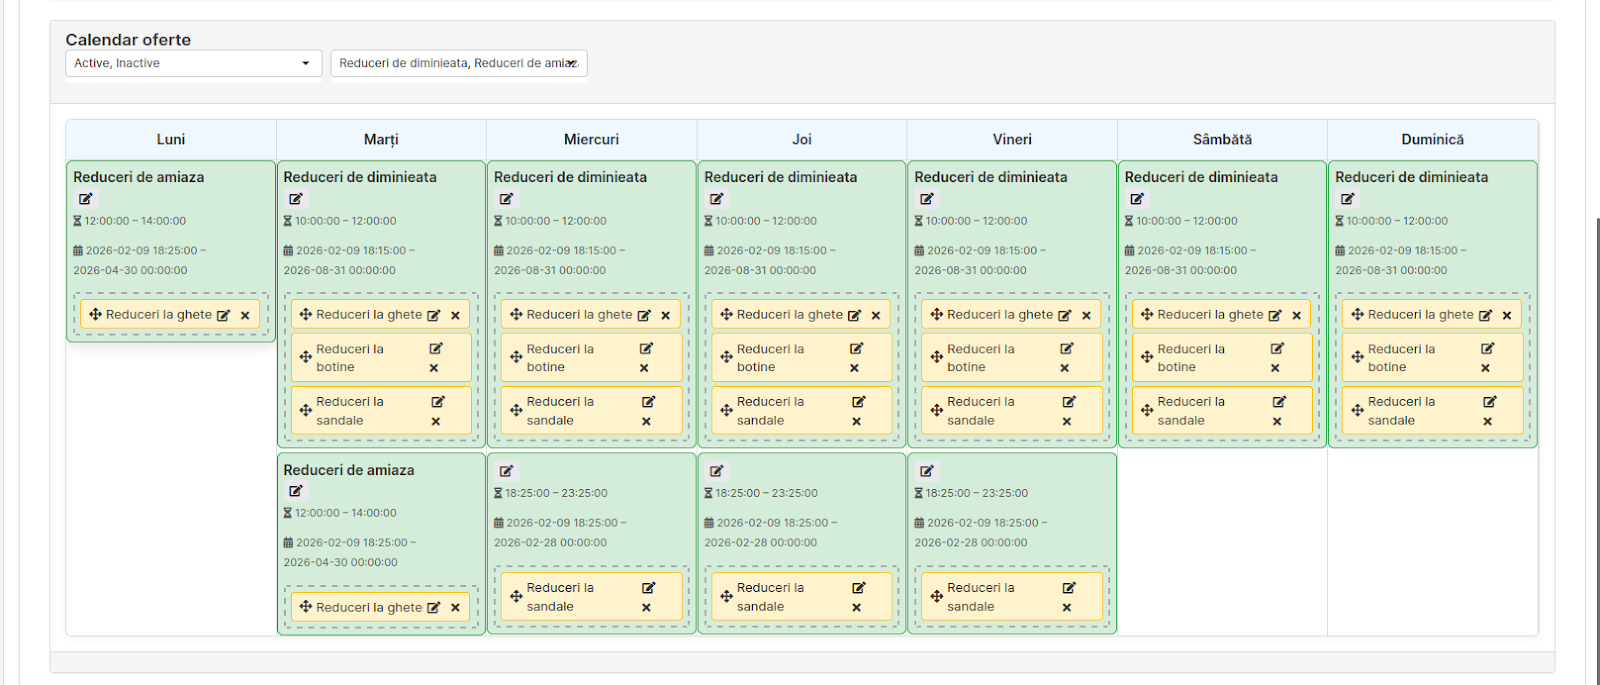This screenshot has width=1600, height=685.
Task: Remove Reduceri la ghete from Luni
Action: (245, 315)
